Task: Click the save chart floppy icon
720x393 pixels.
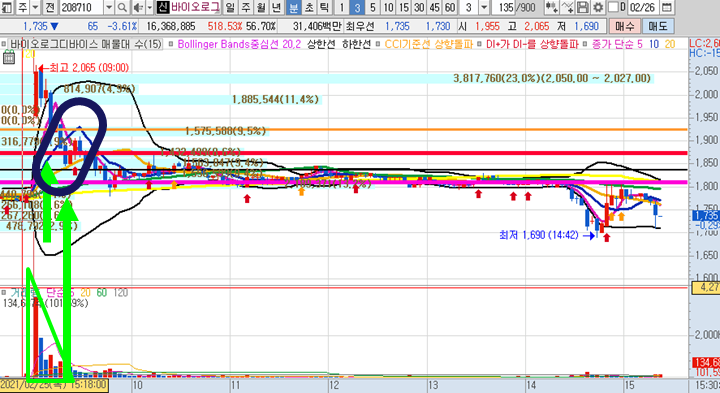Action: pyautogui.click(x=582, y=7)
